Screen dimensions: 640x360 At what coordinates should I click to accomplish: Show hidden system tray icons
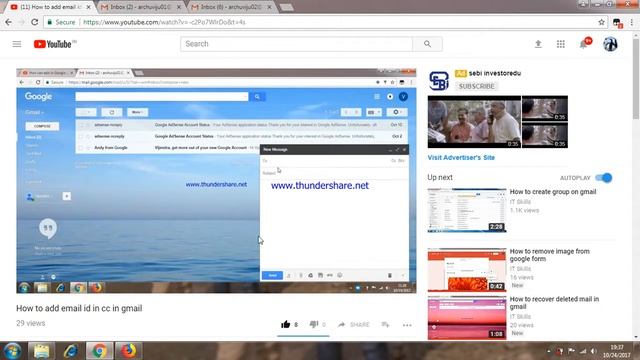(x=549, y=351)
